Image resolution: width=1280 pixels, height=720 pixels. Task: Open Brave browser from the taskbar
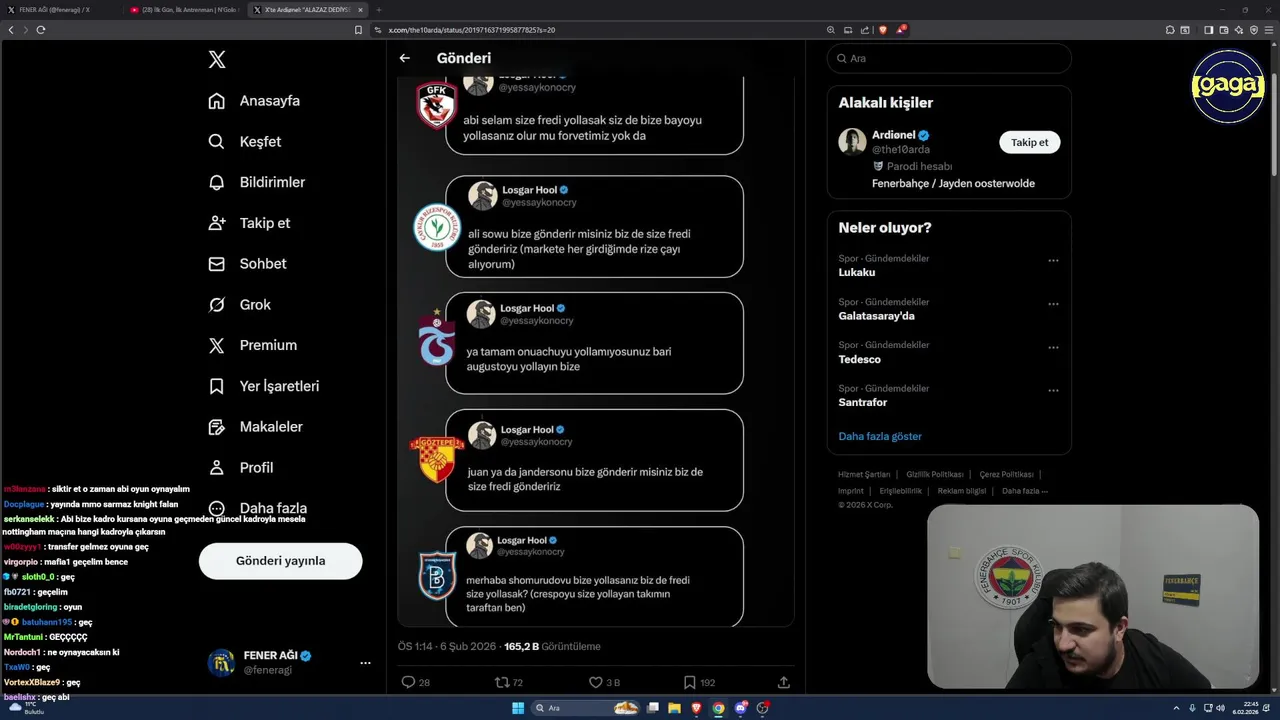[696, 708]
